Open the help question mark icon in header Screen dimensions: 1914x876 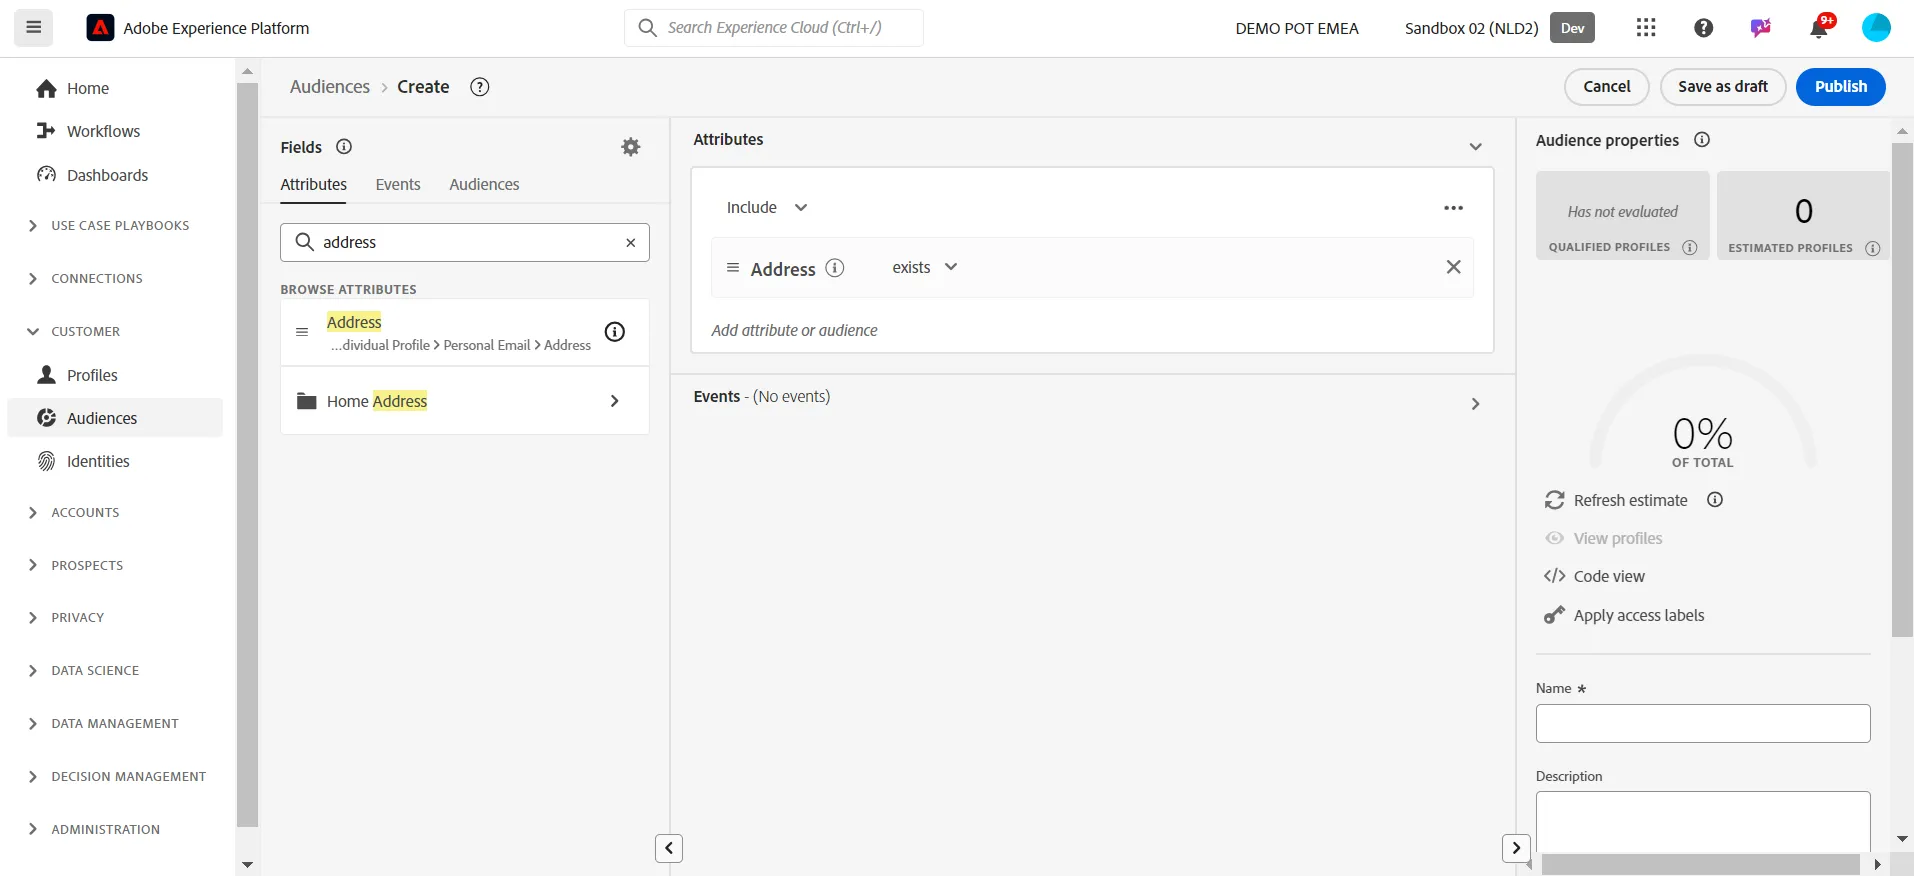pyautogui.click(x=1703, y=28)
